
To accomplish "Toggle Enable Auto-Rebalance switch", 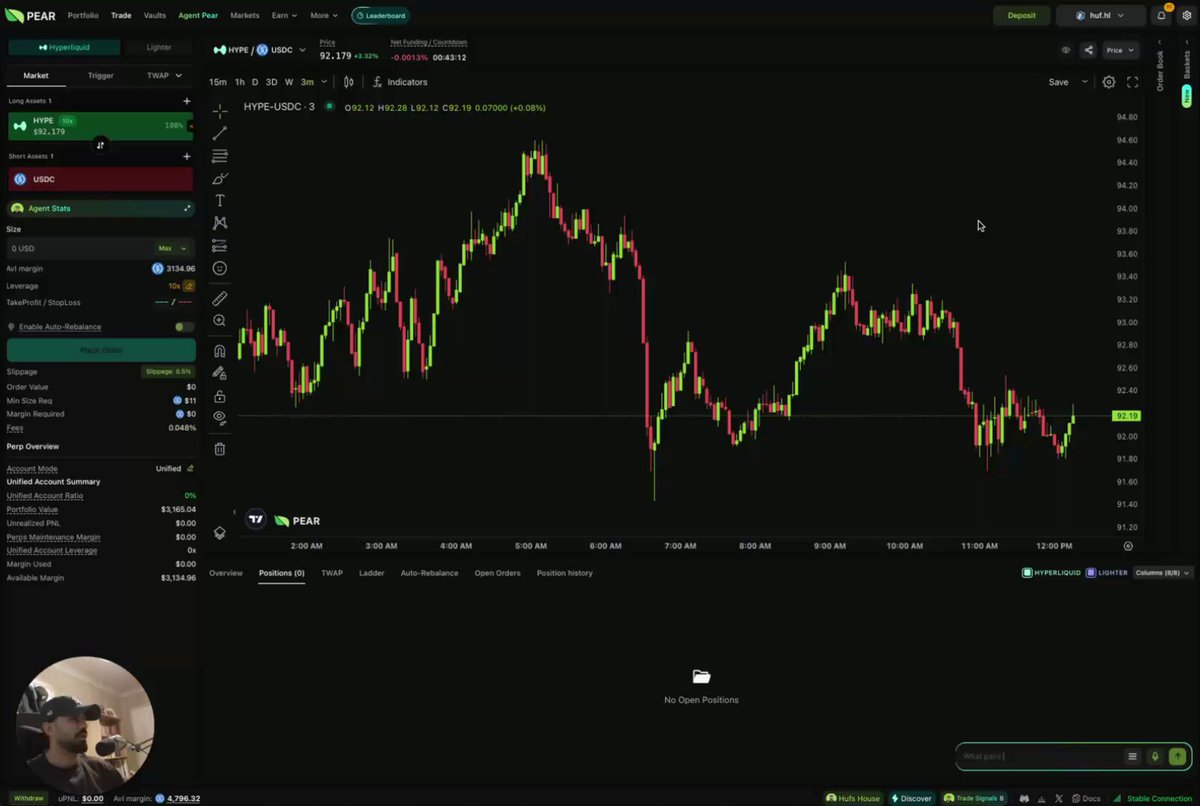I will 184,327.
